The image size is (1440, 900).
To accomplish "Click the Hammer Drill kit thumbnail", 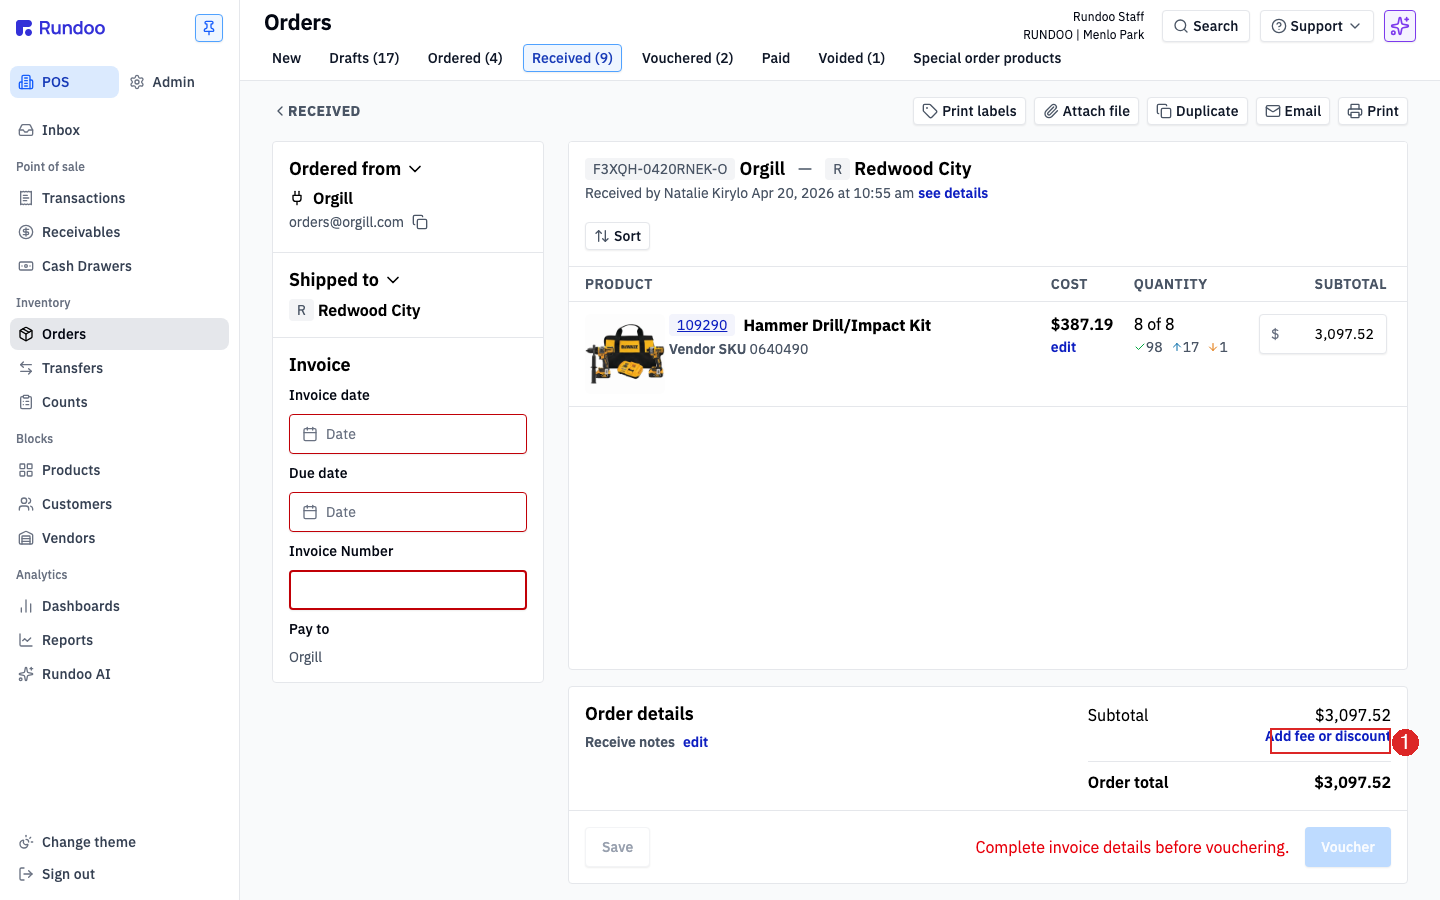I will point(626,353).
